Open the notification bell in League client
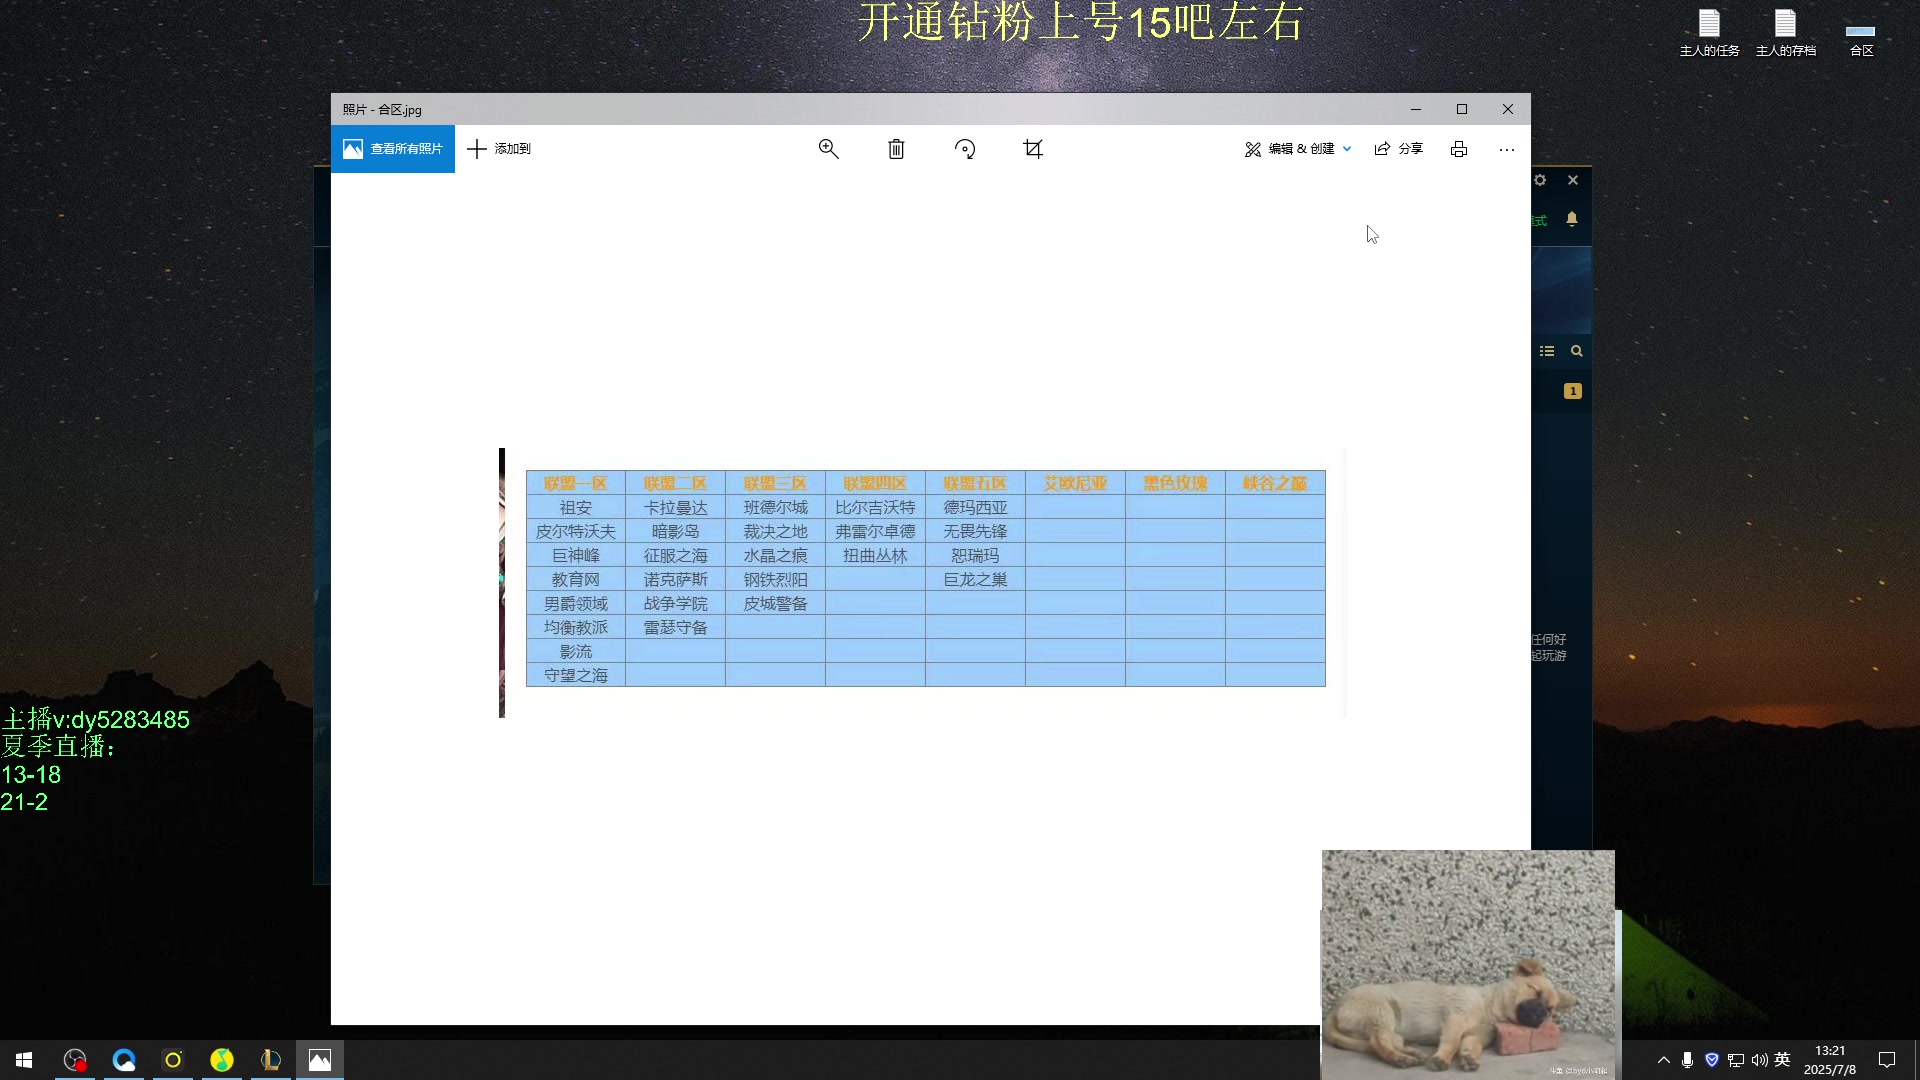 tap(1572, 219)
